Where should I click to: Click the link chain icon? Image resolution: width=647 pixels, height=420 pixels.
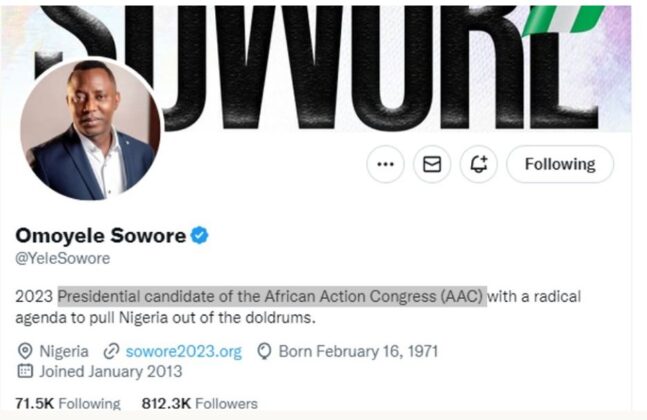tap(111, 352)
